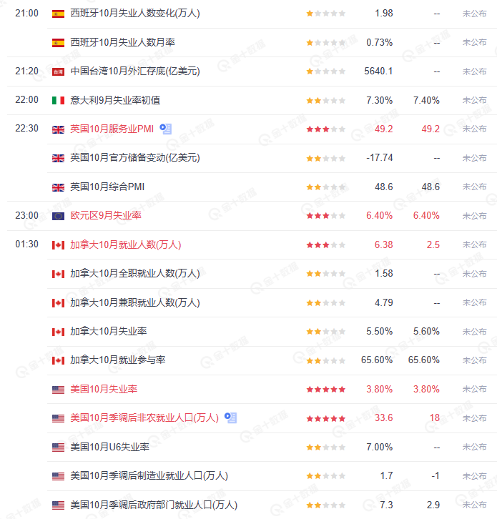
Task: Click the US flag beside 美国10月U6失业率
Action: pos(58,447)
